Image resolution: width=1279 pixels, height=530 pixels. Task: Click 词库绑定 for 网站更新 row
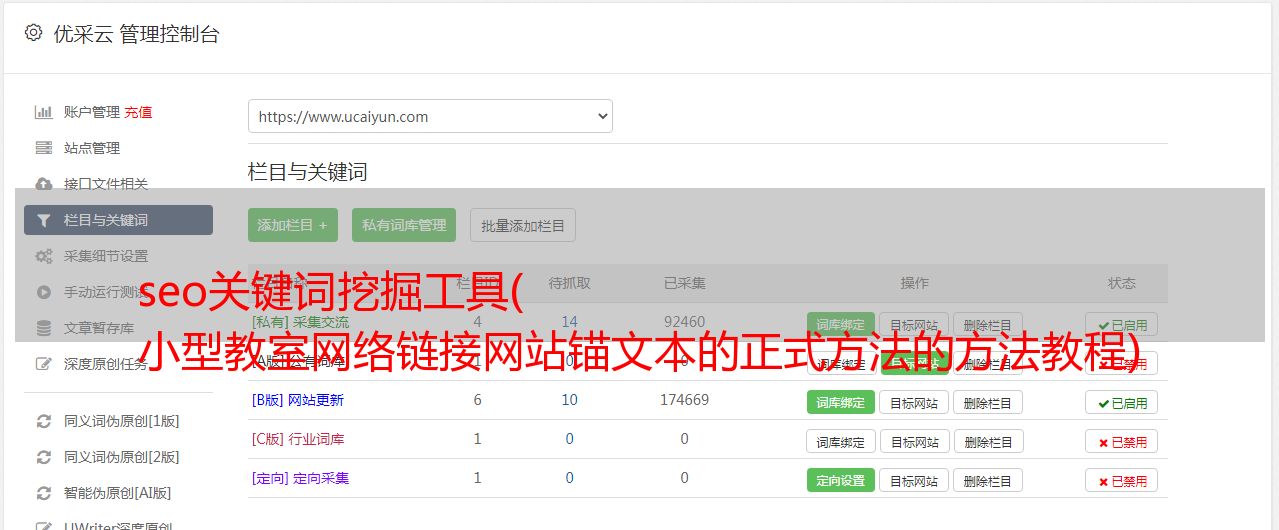[x=841, y=402]
